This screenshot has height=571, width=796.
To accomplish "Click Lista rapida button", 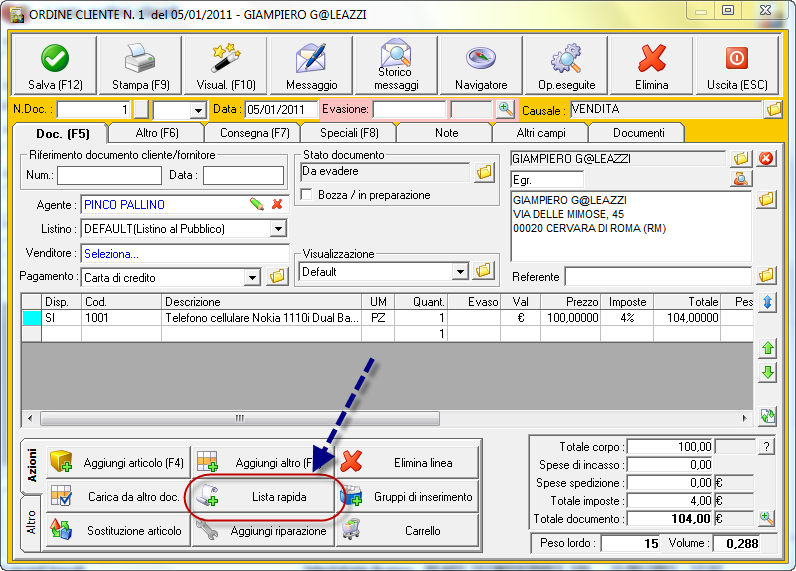I will point(263,496).
